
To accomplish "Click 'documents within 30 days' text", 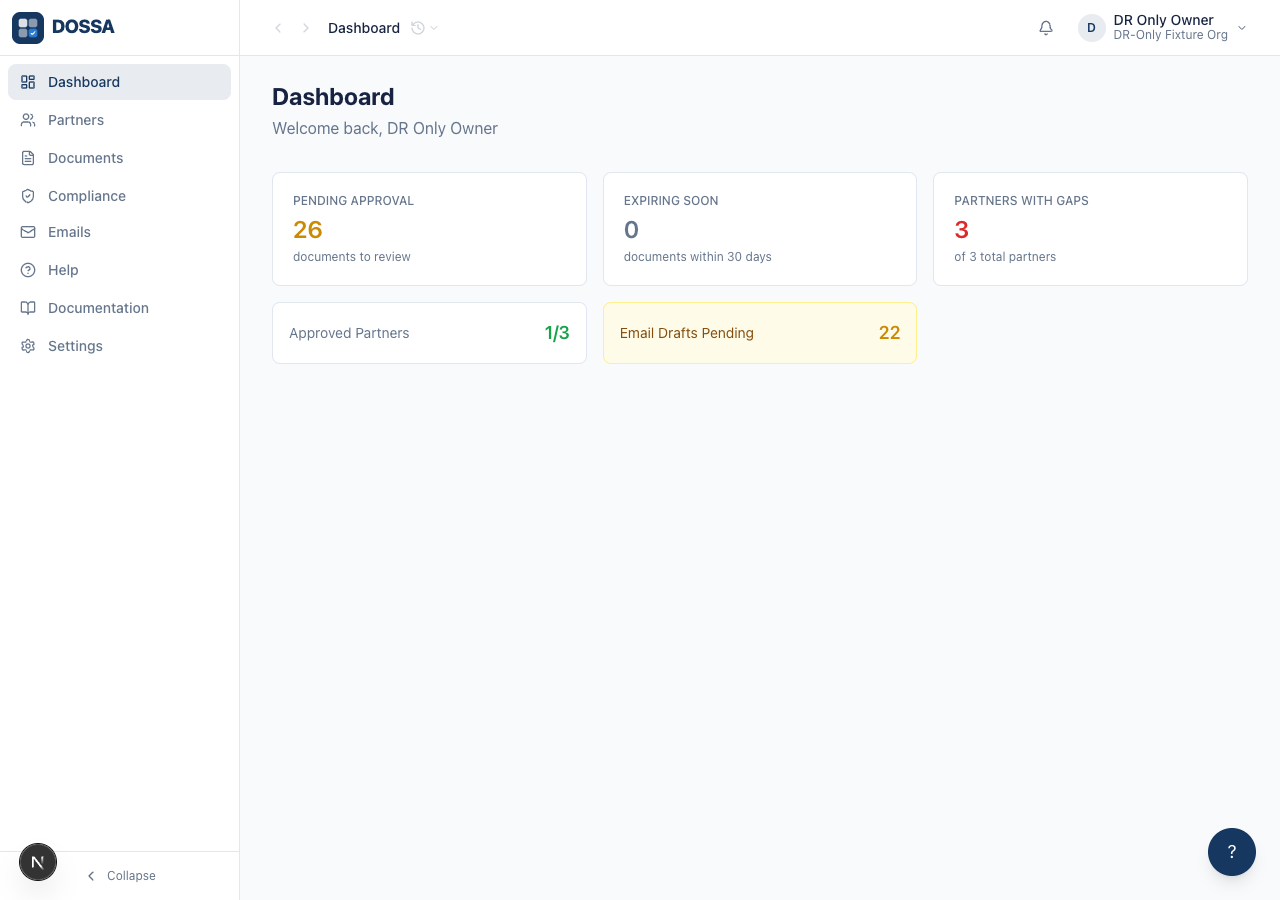I will 698,257.
